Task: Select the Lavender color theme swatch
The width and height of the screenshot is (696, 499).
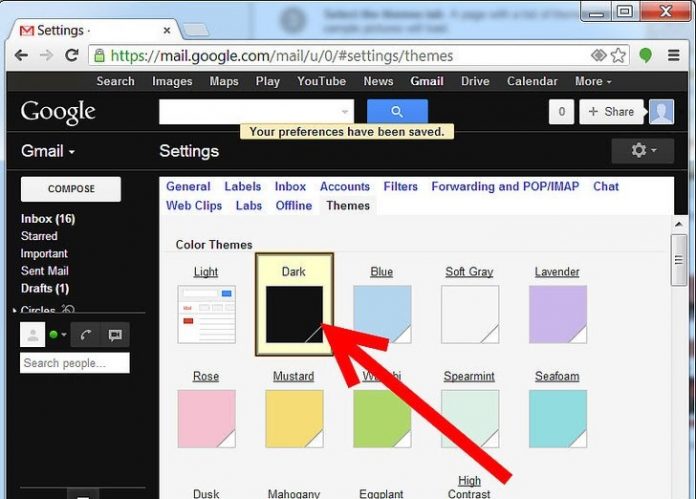Action: pyautogui.click(x=557, y=314)
